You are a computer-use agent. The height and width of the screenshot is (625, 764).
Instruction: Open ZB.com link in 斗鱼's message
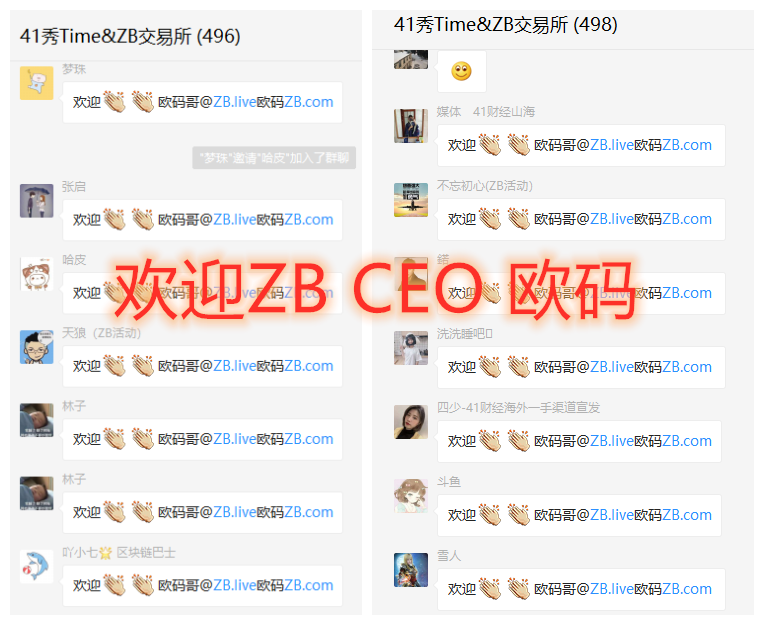[x=687, y=515]
